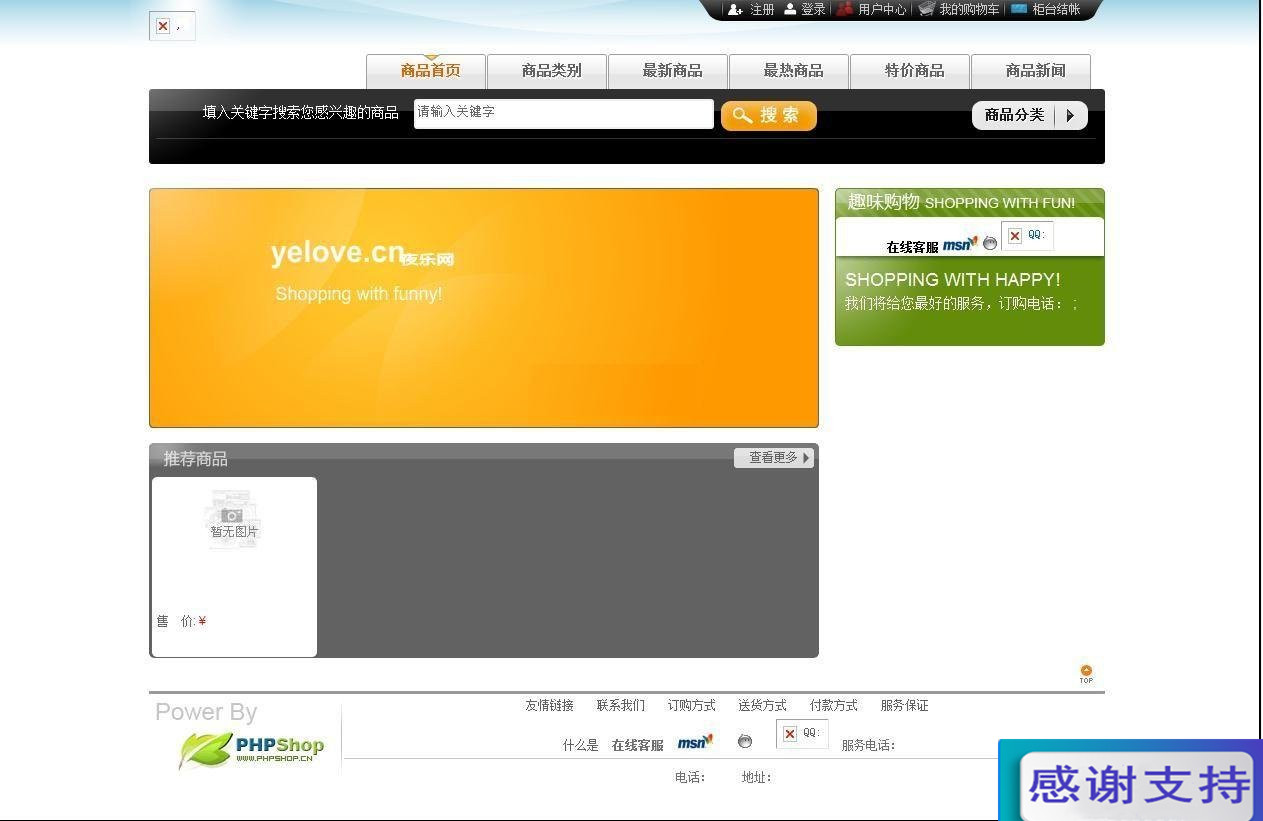
Task: Click the PHPShop logo in the footer
Action: point(252,748)
